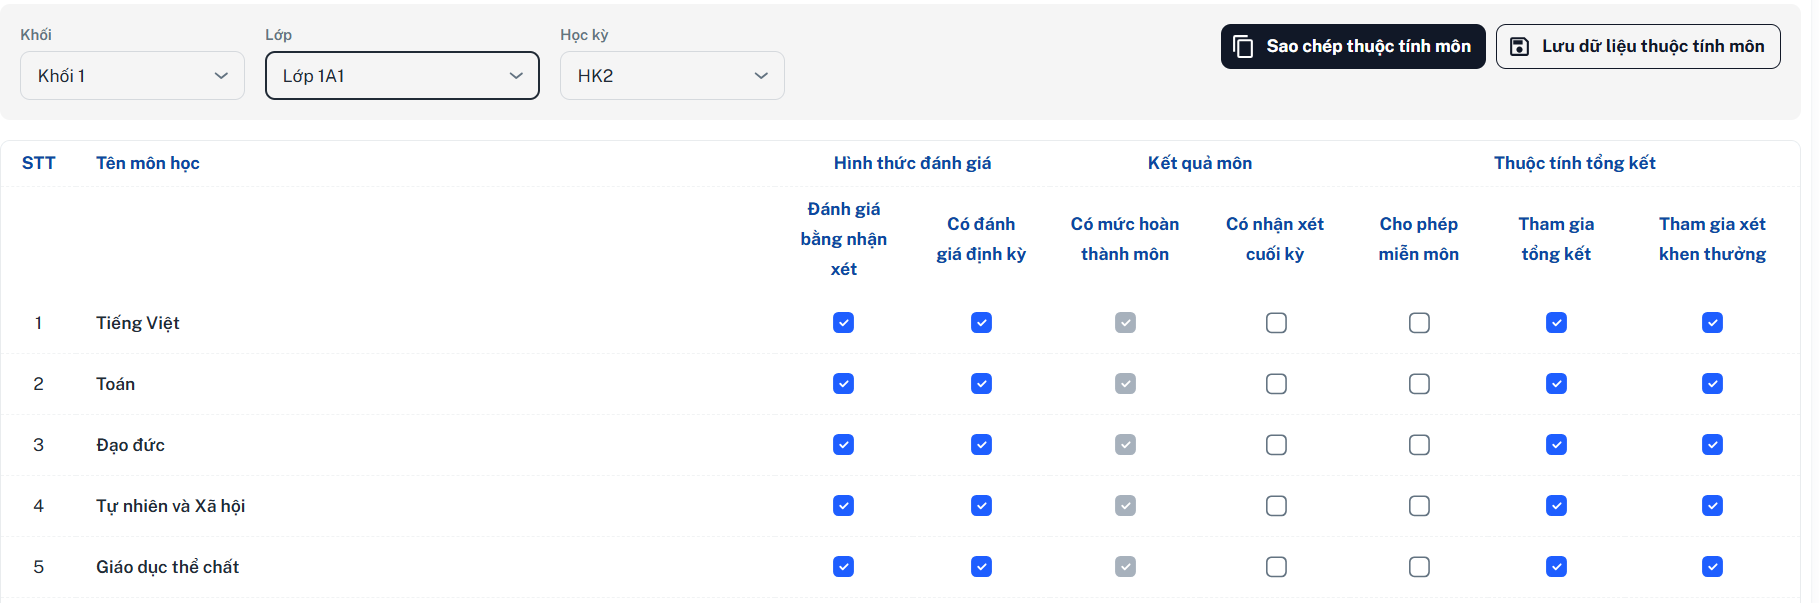
Task: Open the Lớp 1A1 dropdown
Action: [x=402, y=76]
